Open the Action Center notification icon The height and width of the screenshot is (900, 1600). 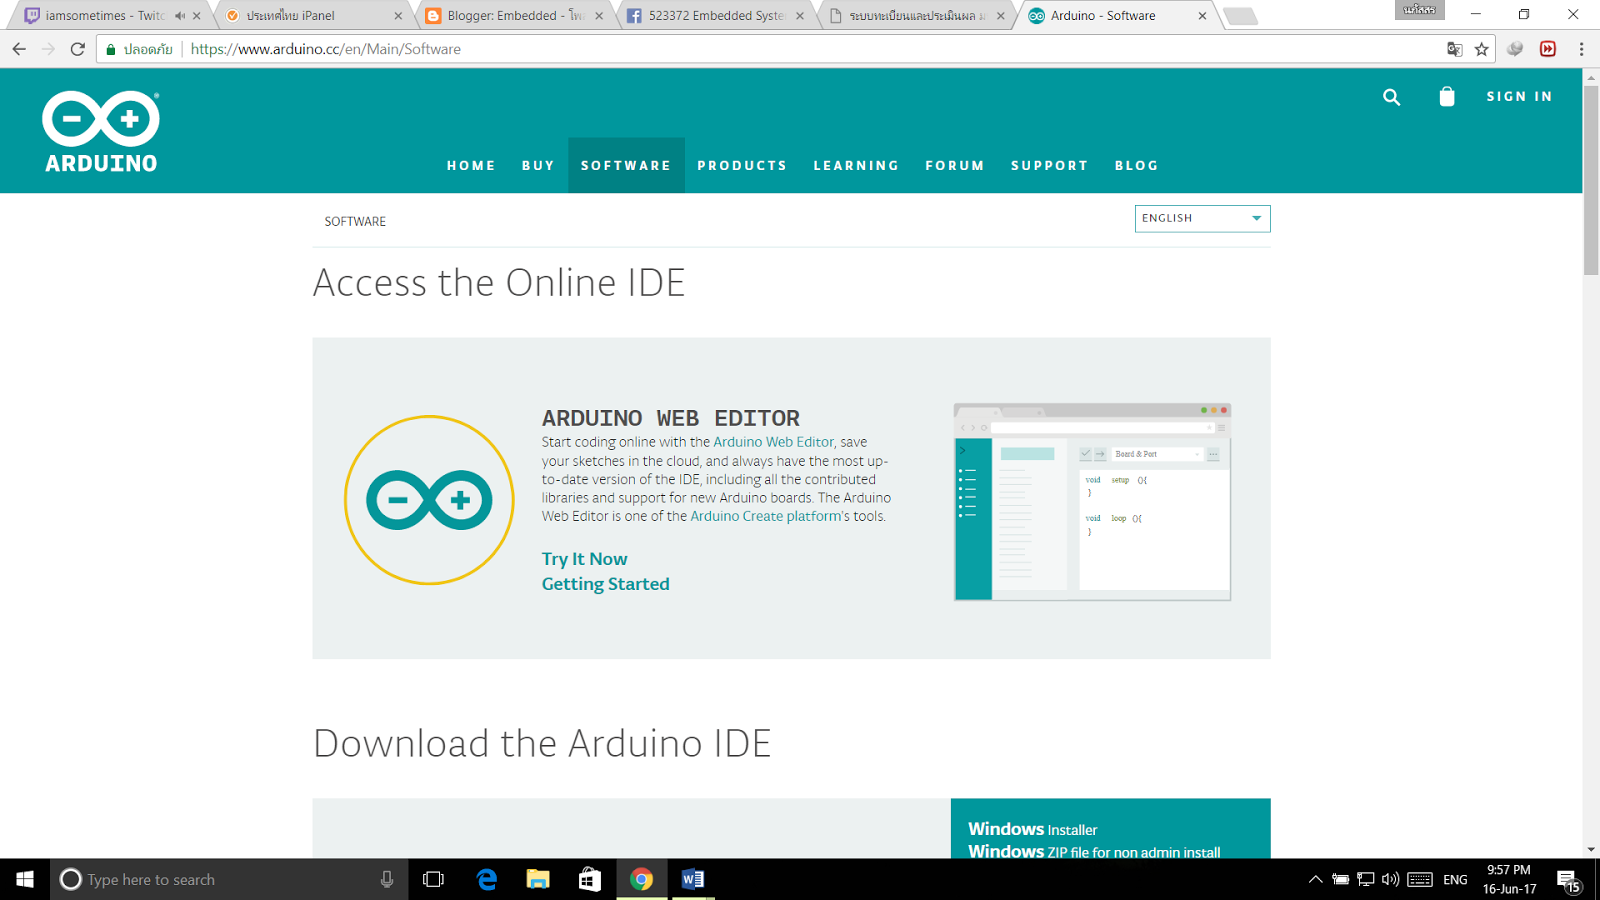1568,880
